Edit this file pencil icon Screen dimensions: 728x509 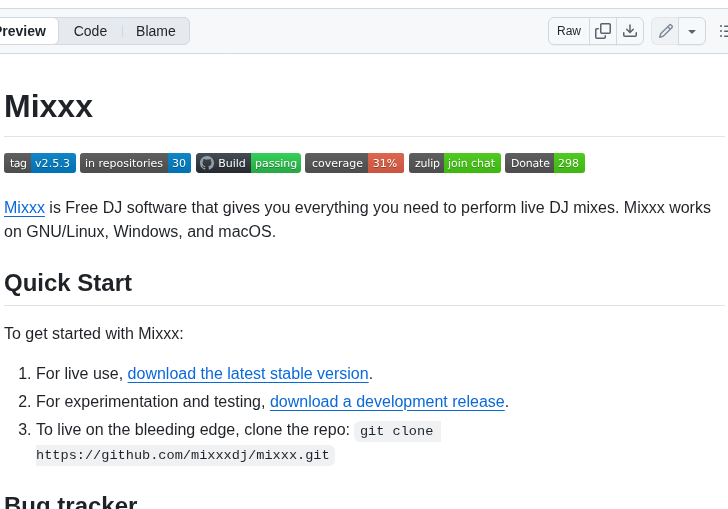(x=665, y=31)
